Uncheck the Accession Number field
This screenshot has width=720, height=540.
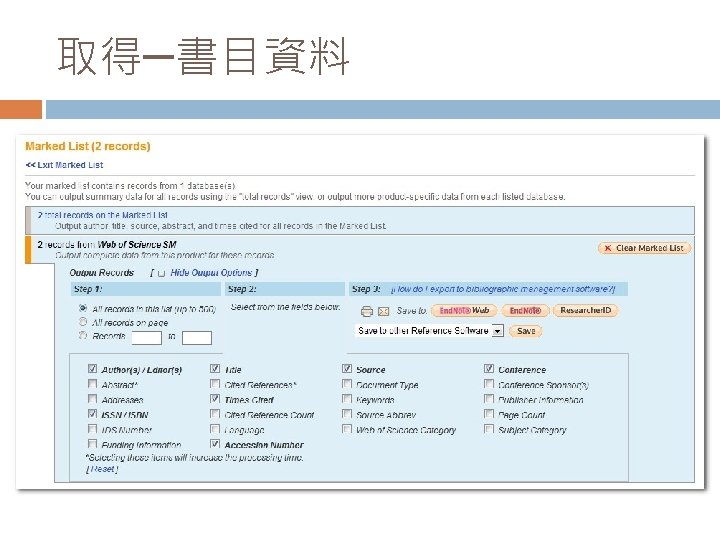[215, 444]
